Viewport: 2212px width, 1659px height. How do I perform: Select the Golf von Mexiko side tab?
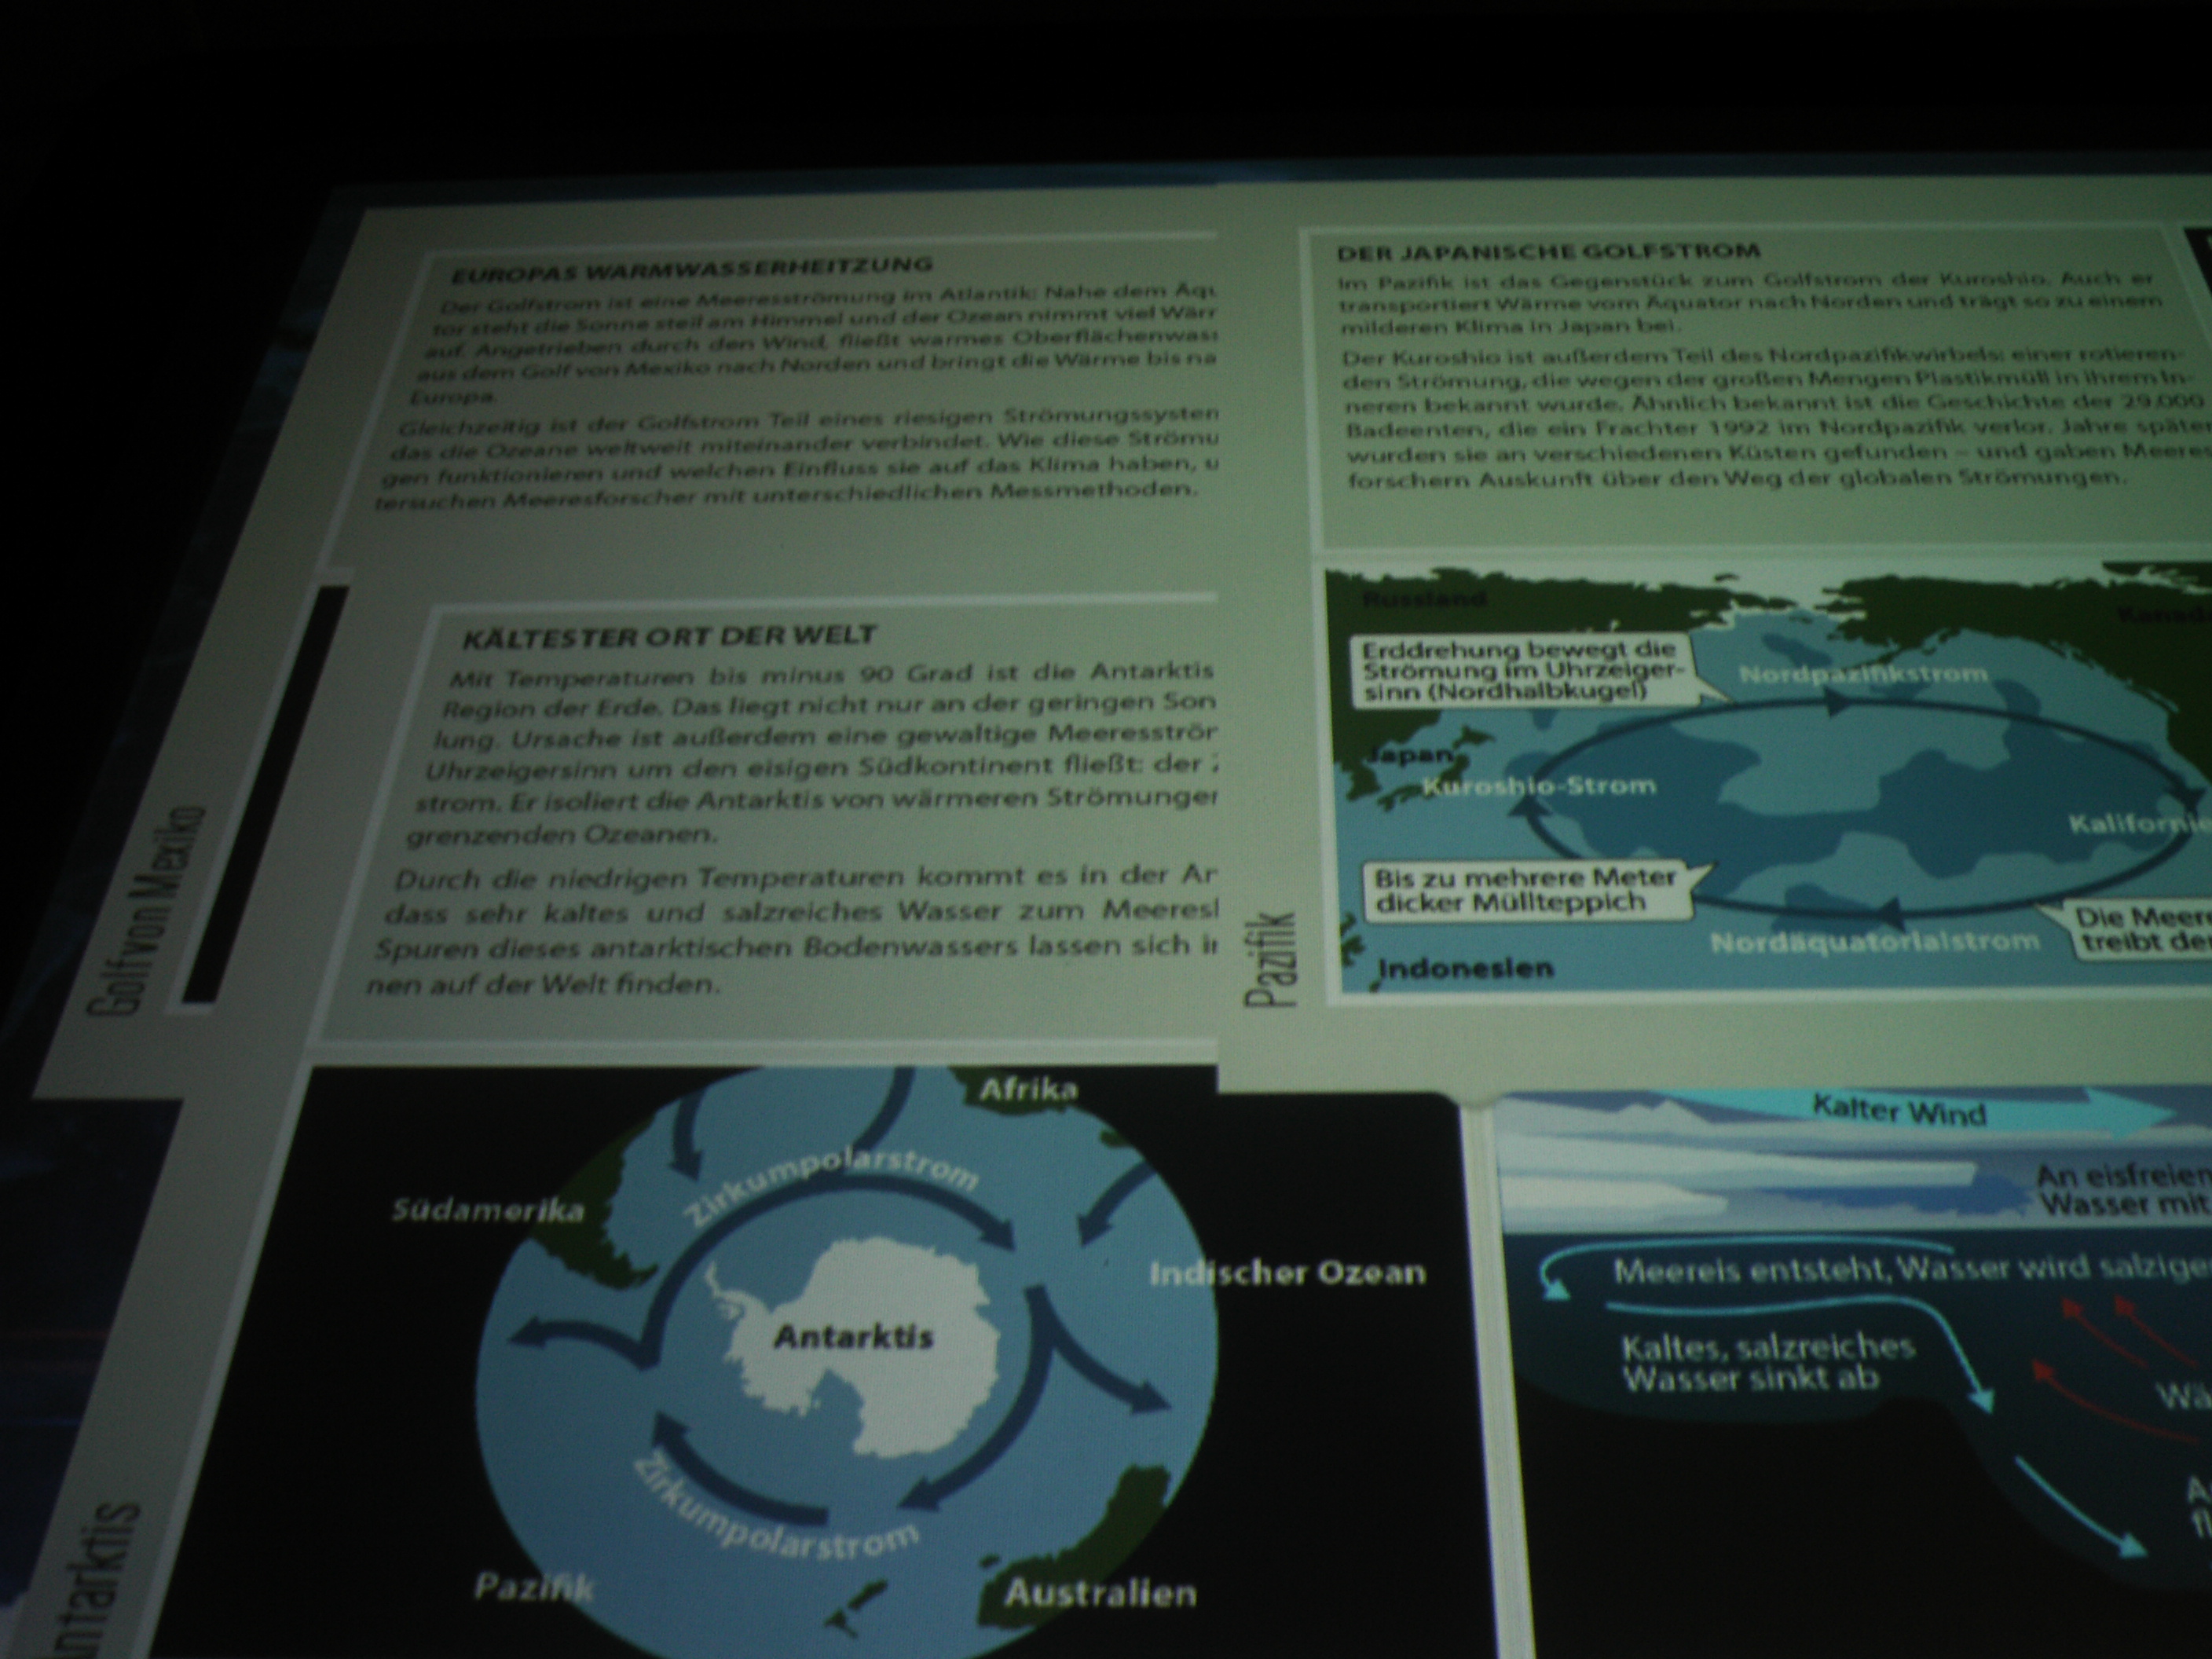(147, 910)
